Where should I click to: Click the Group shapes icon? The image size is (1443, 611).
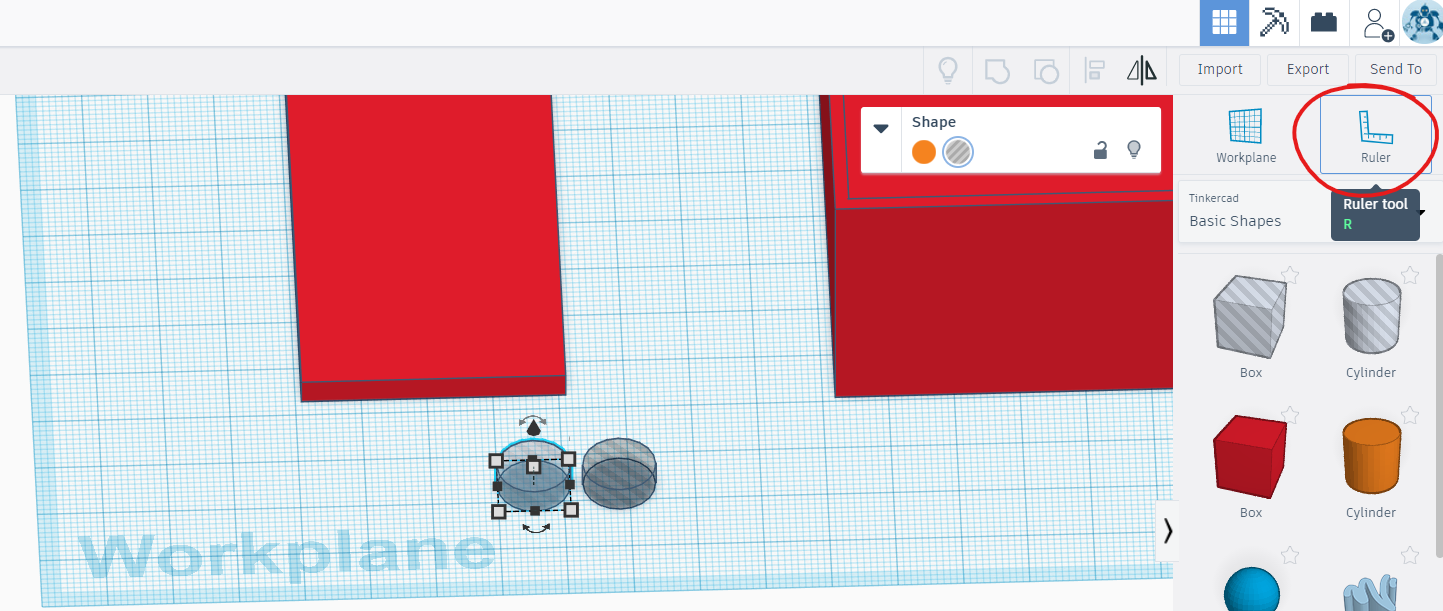click(x=996, y=70)
